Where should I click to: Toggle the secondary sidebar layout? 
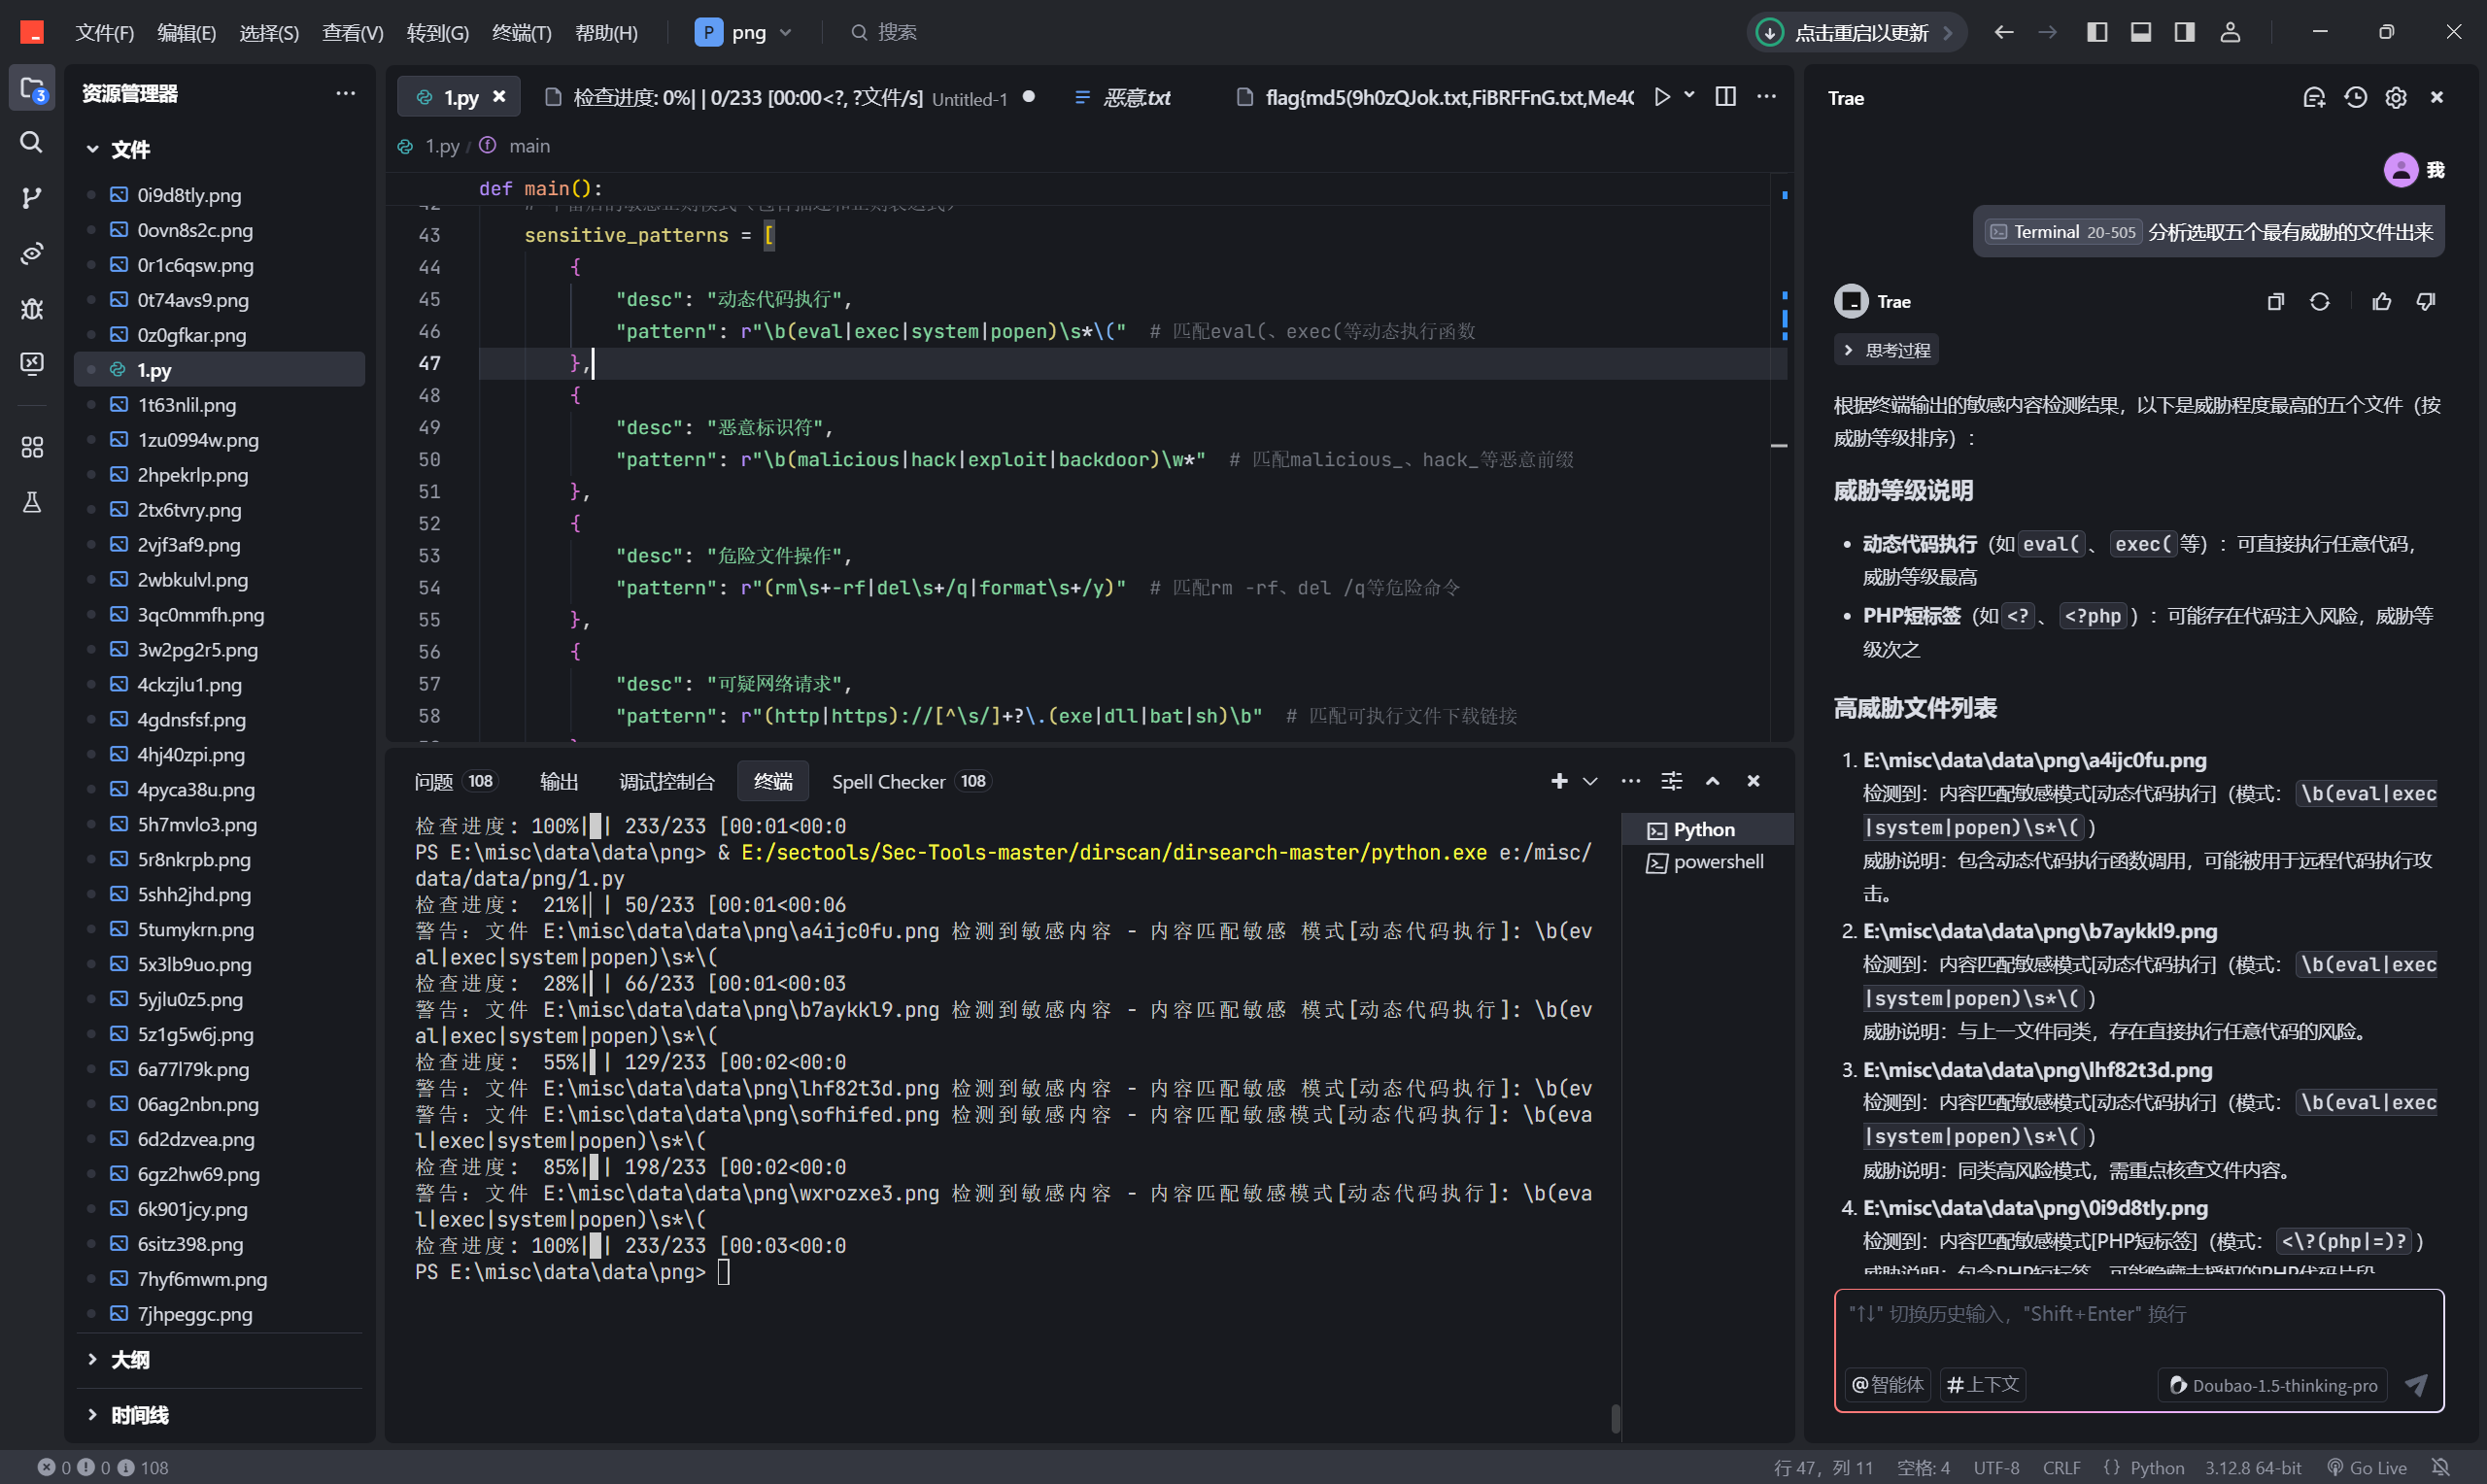pyautogui.click(x=2184, y=32)
